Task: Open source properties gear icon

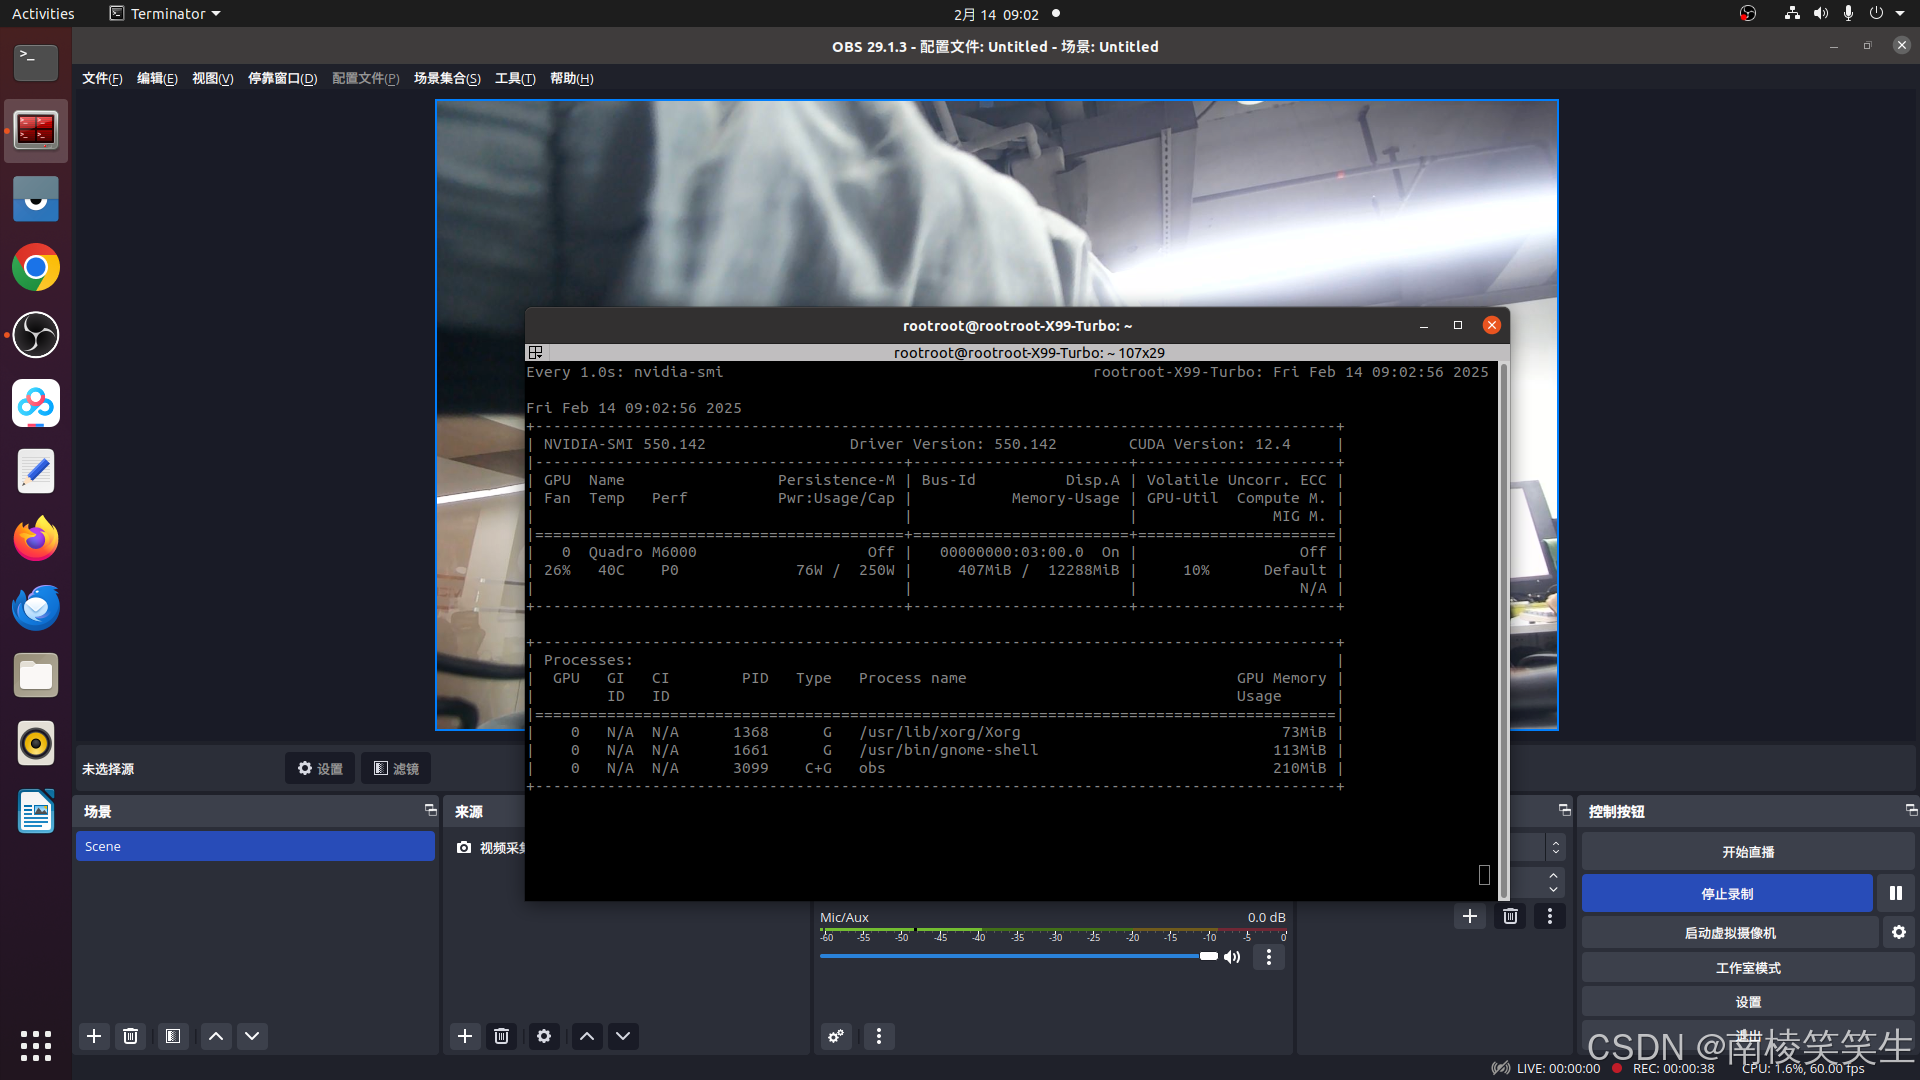Action: point(544,1036)
